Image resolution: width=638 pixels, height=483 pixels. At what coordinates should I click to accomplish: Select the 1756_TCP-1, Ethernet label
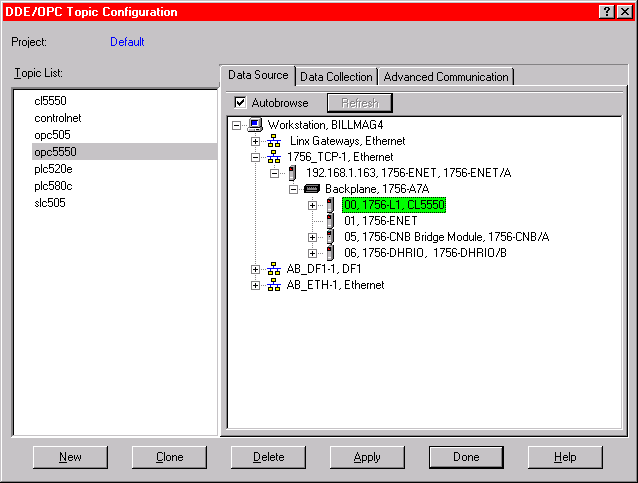click(x=340, y=157)
